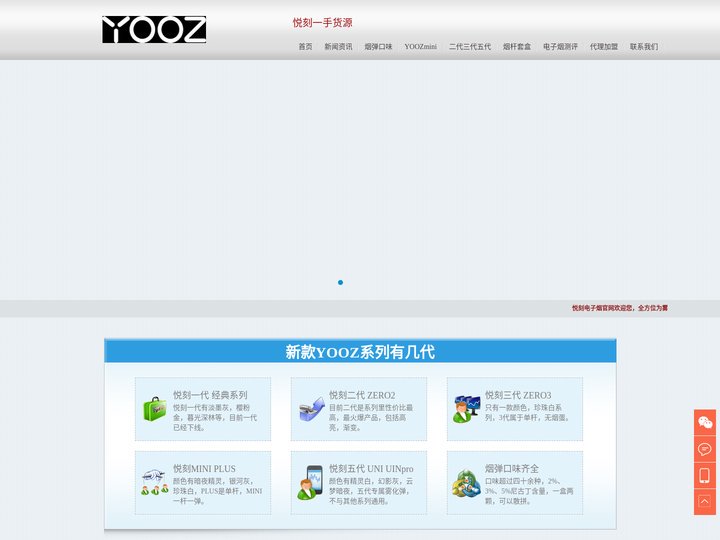Click the scrolling 悦刻电子烟官网欢迎您 marquee text
Screen dimensions: 720x540
619,308
